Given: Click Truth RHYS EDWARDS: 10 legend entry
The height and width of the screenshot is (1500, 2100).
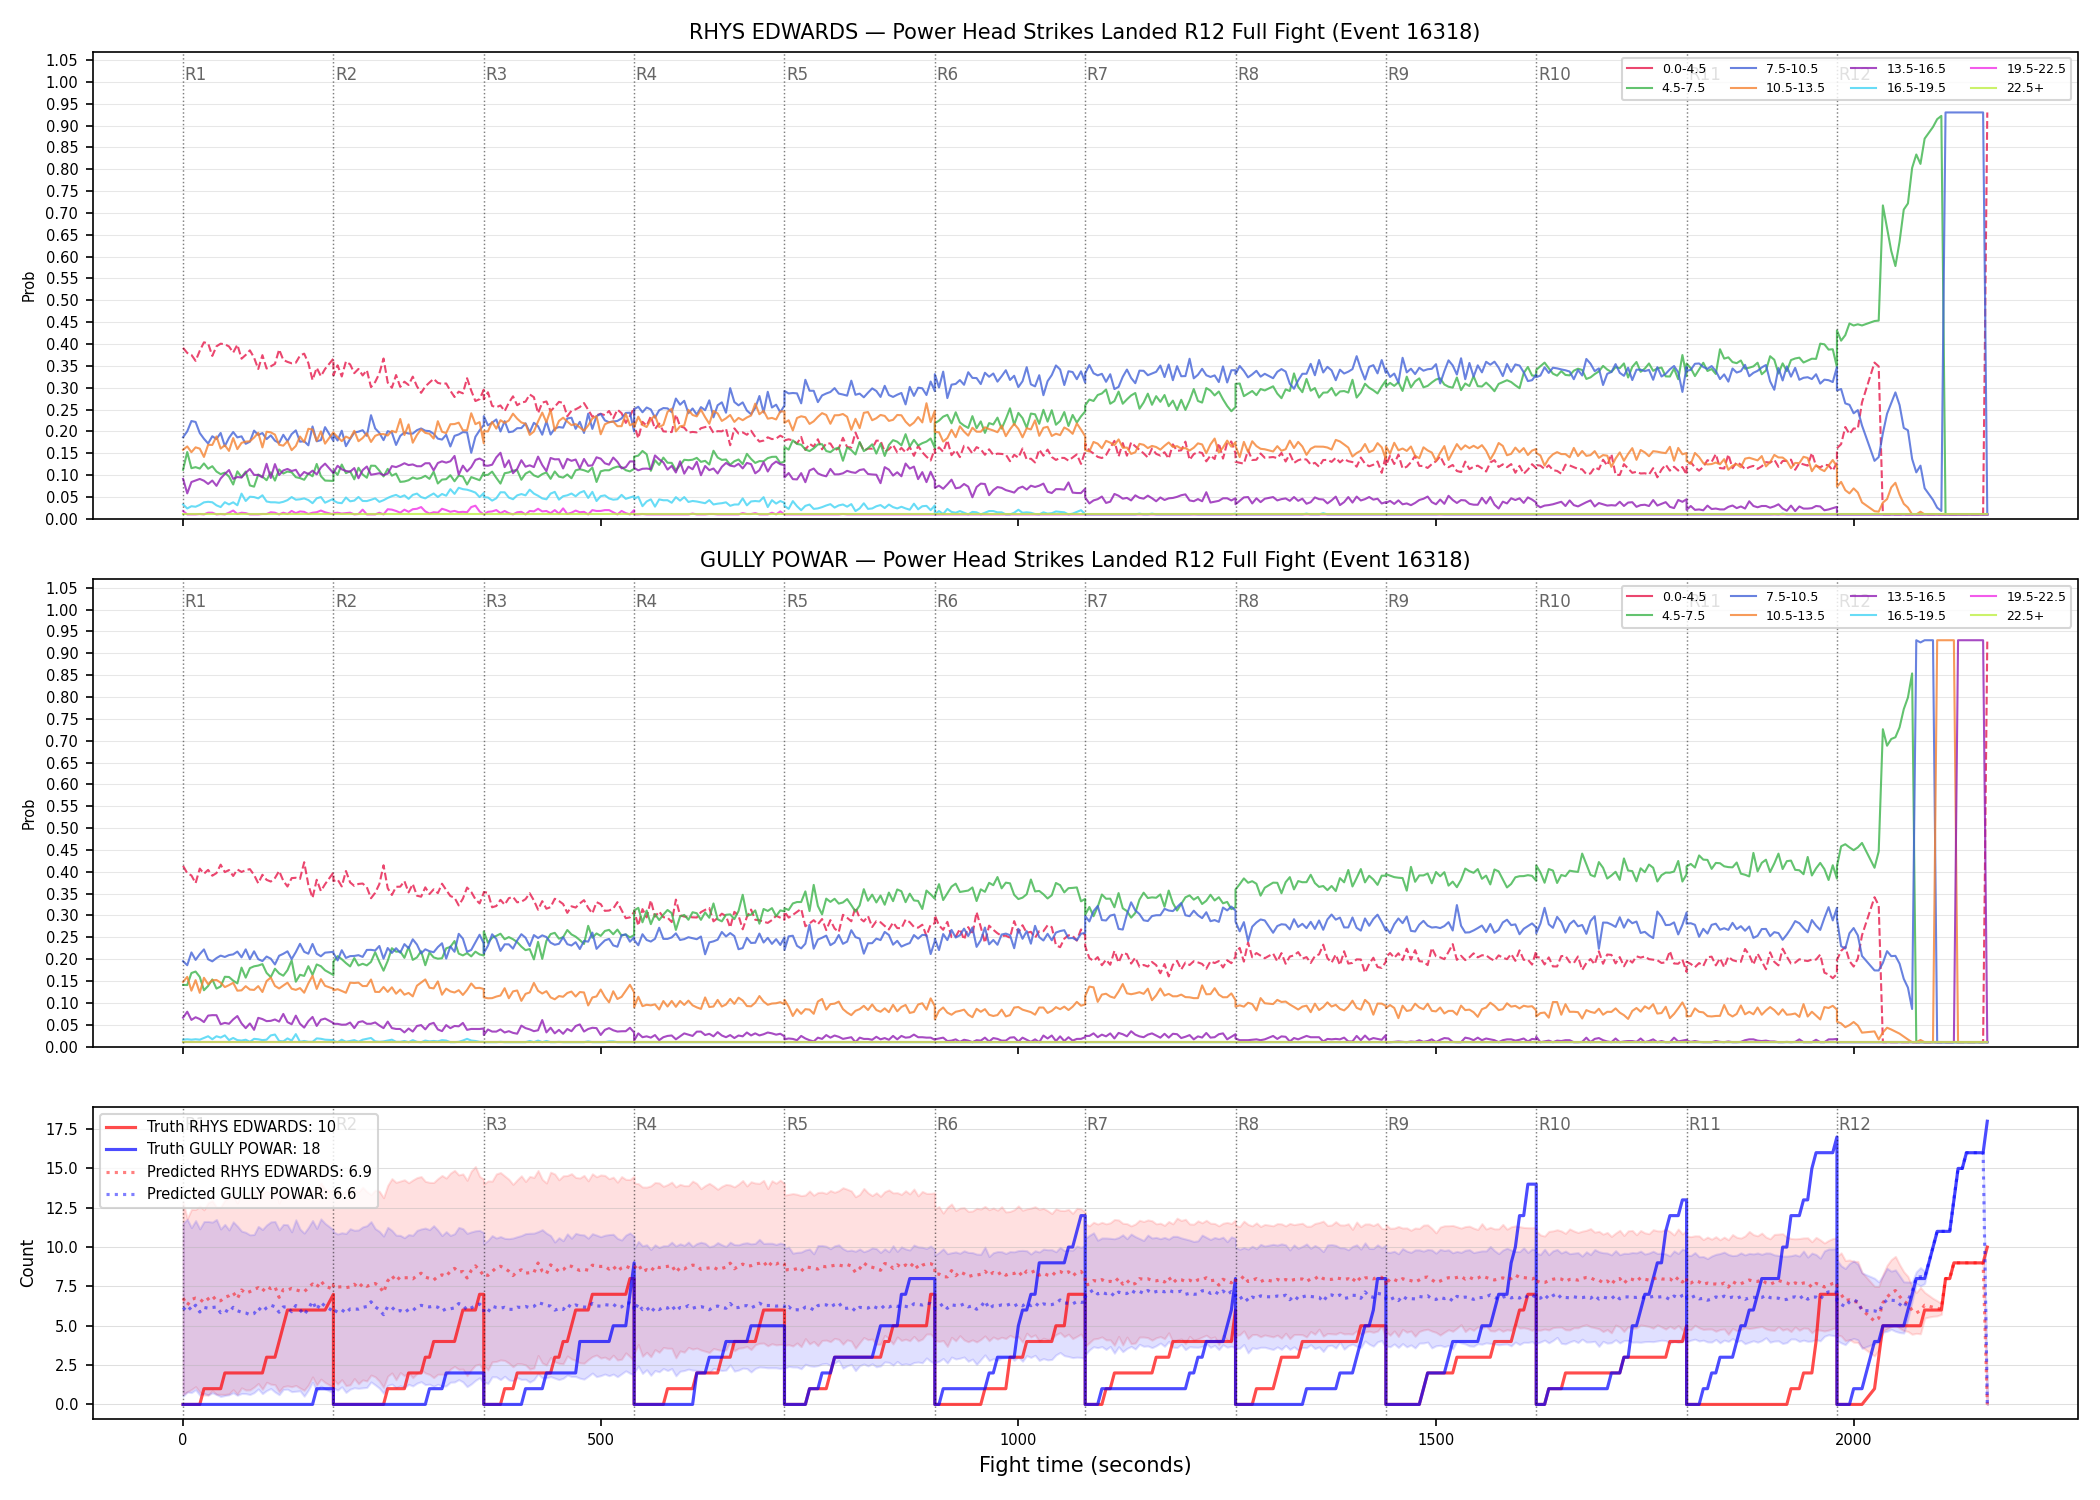Looking at the screenshot, I should point(220,1127).
